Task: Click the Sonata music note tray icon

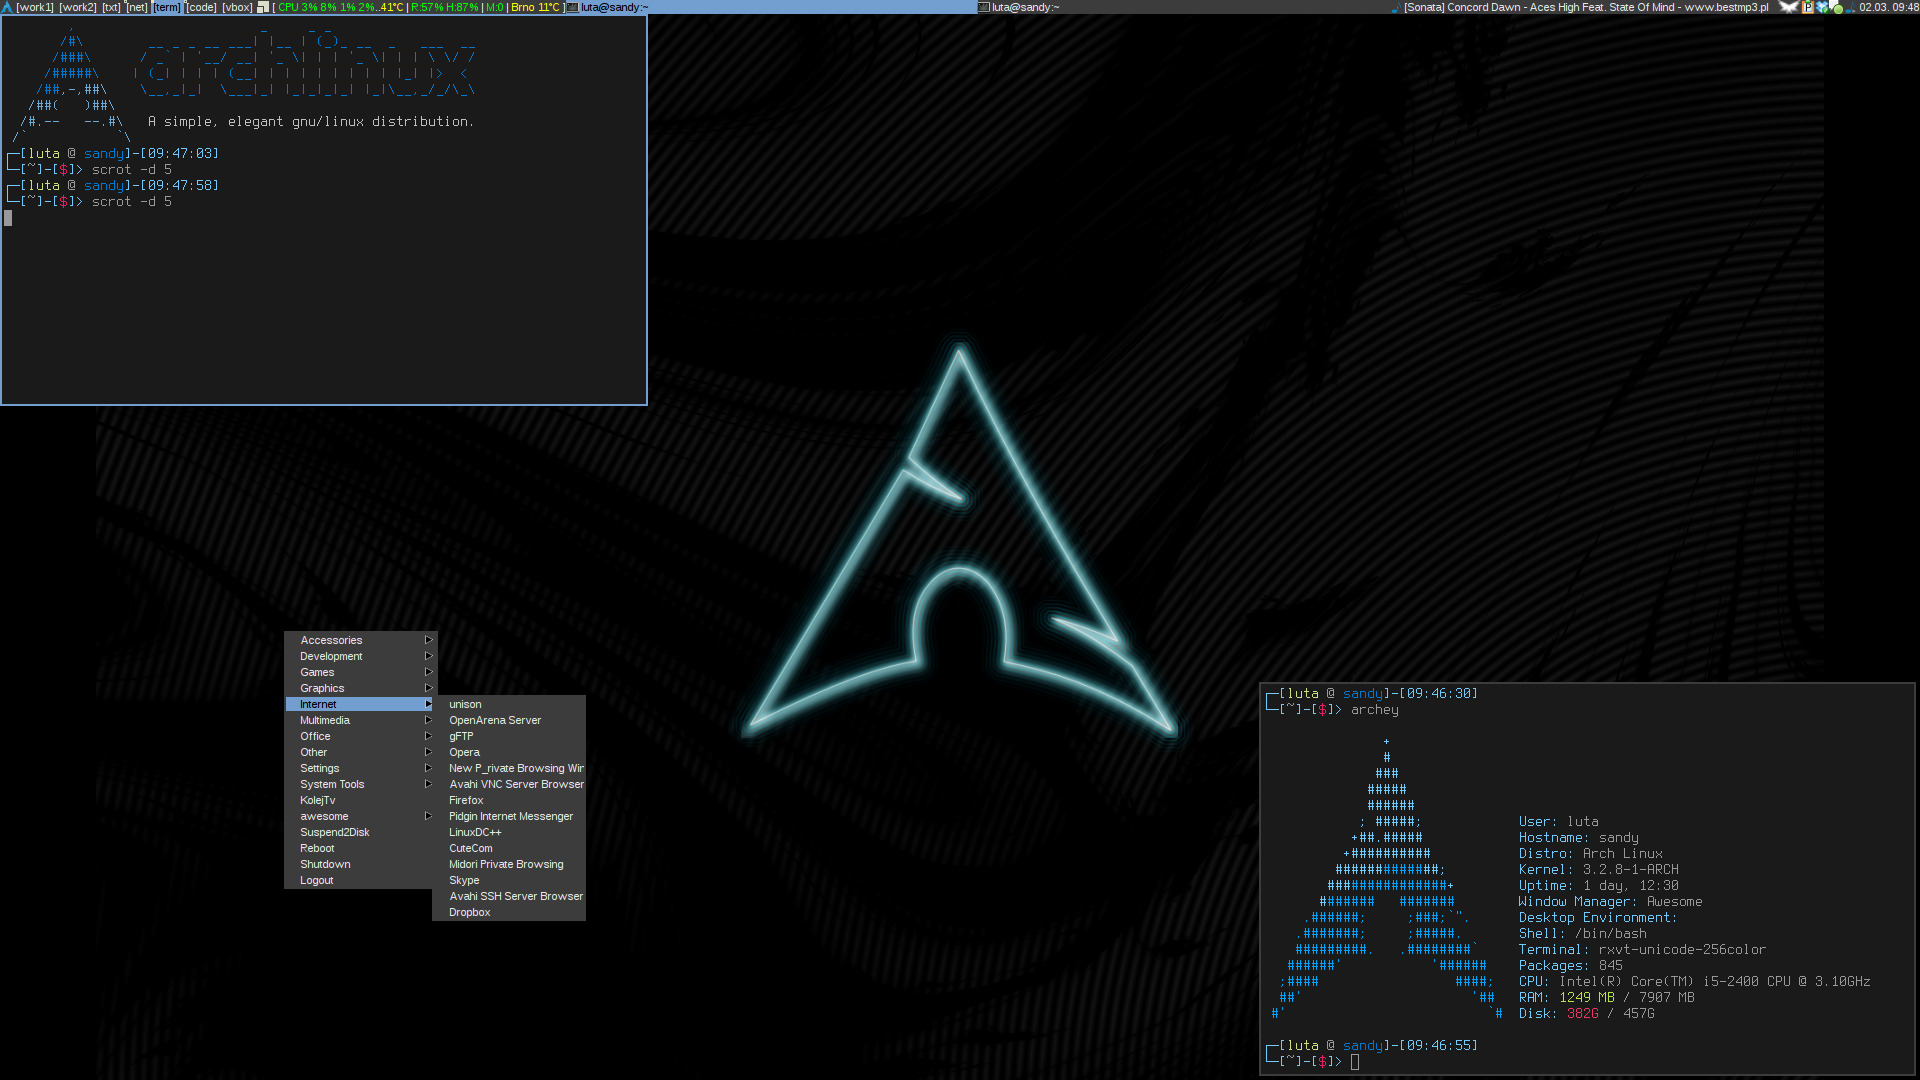Action: coord(1851,7)
